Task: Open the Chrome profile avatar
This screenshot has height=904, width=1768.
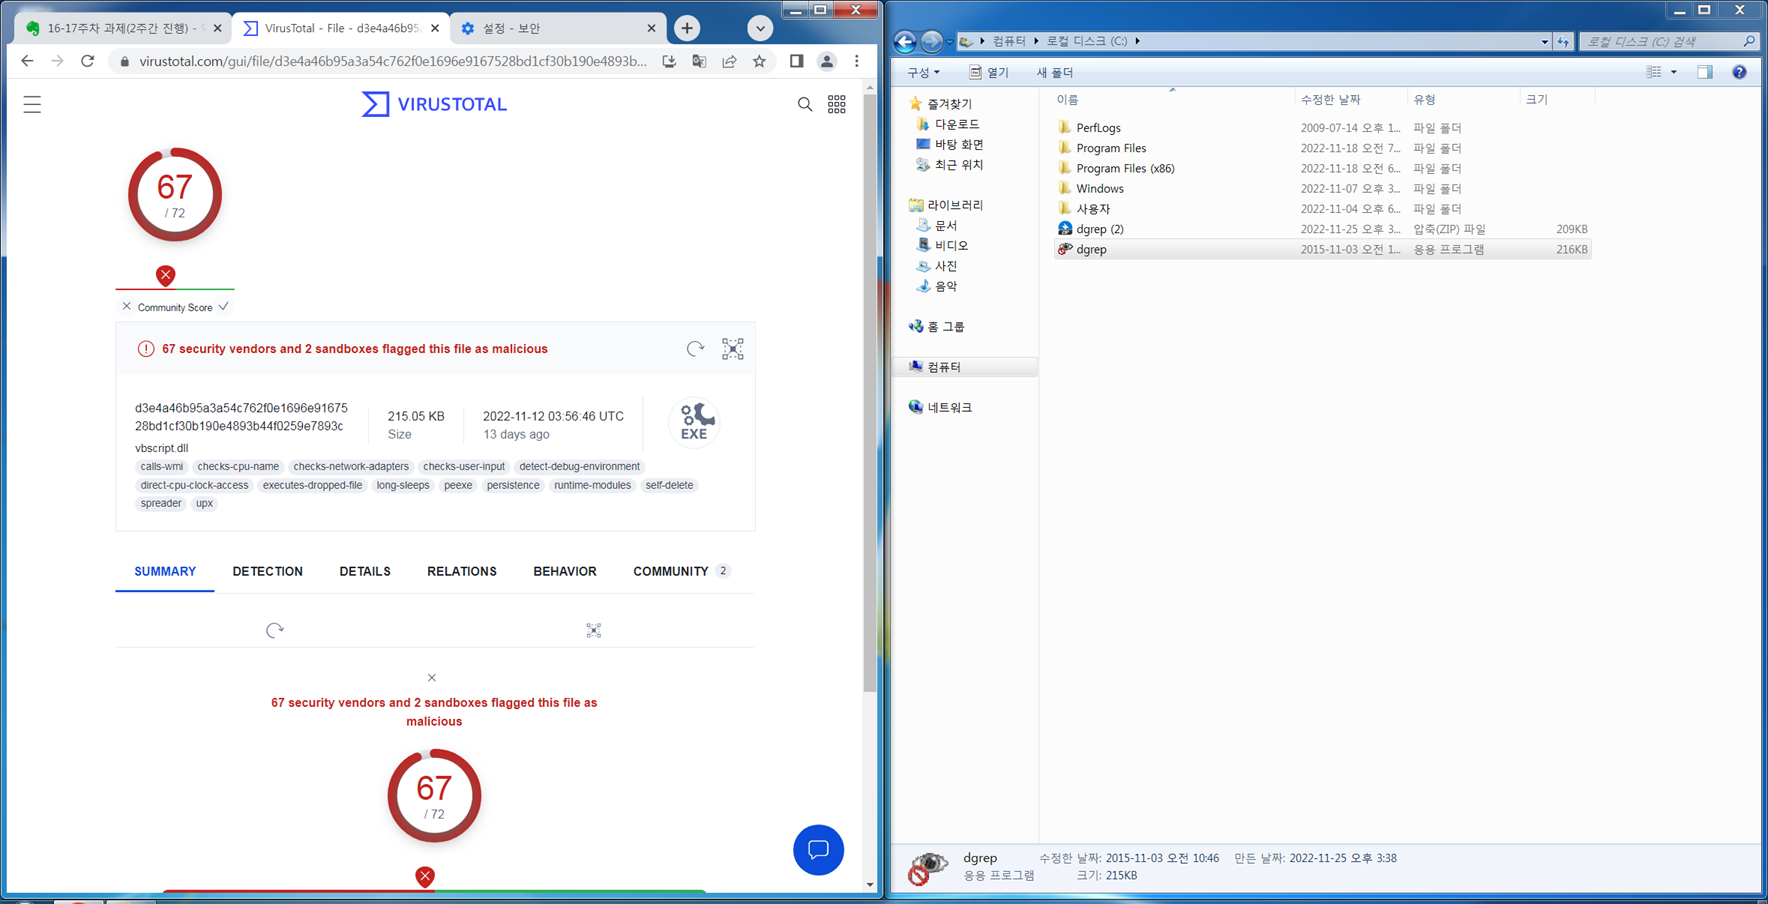Action: coord(827,61)
